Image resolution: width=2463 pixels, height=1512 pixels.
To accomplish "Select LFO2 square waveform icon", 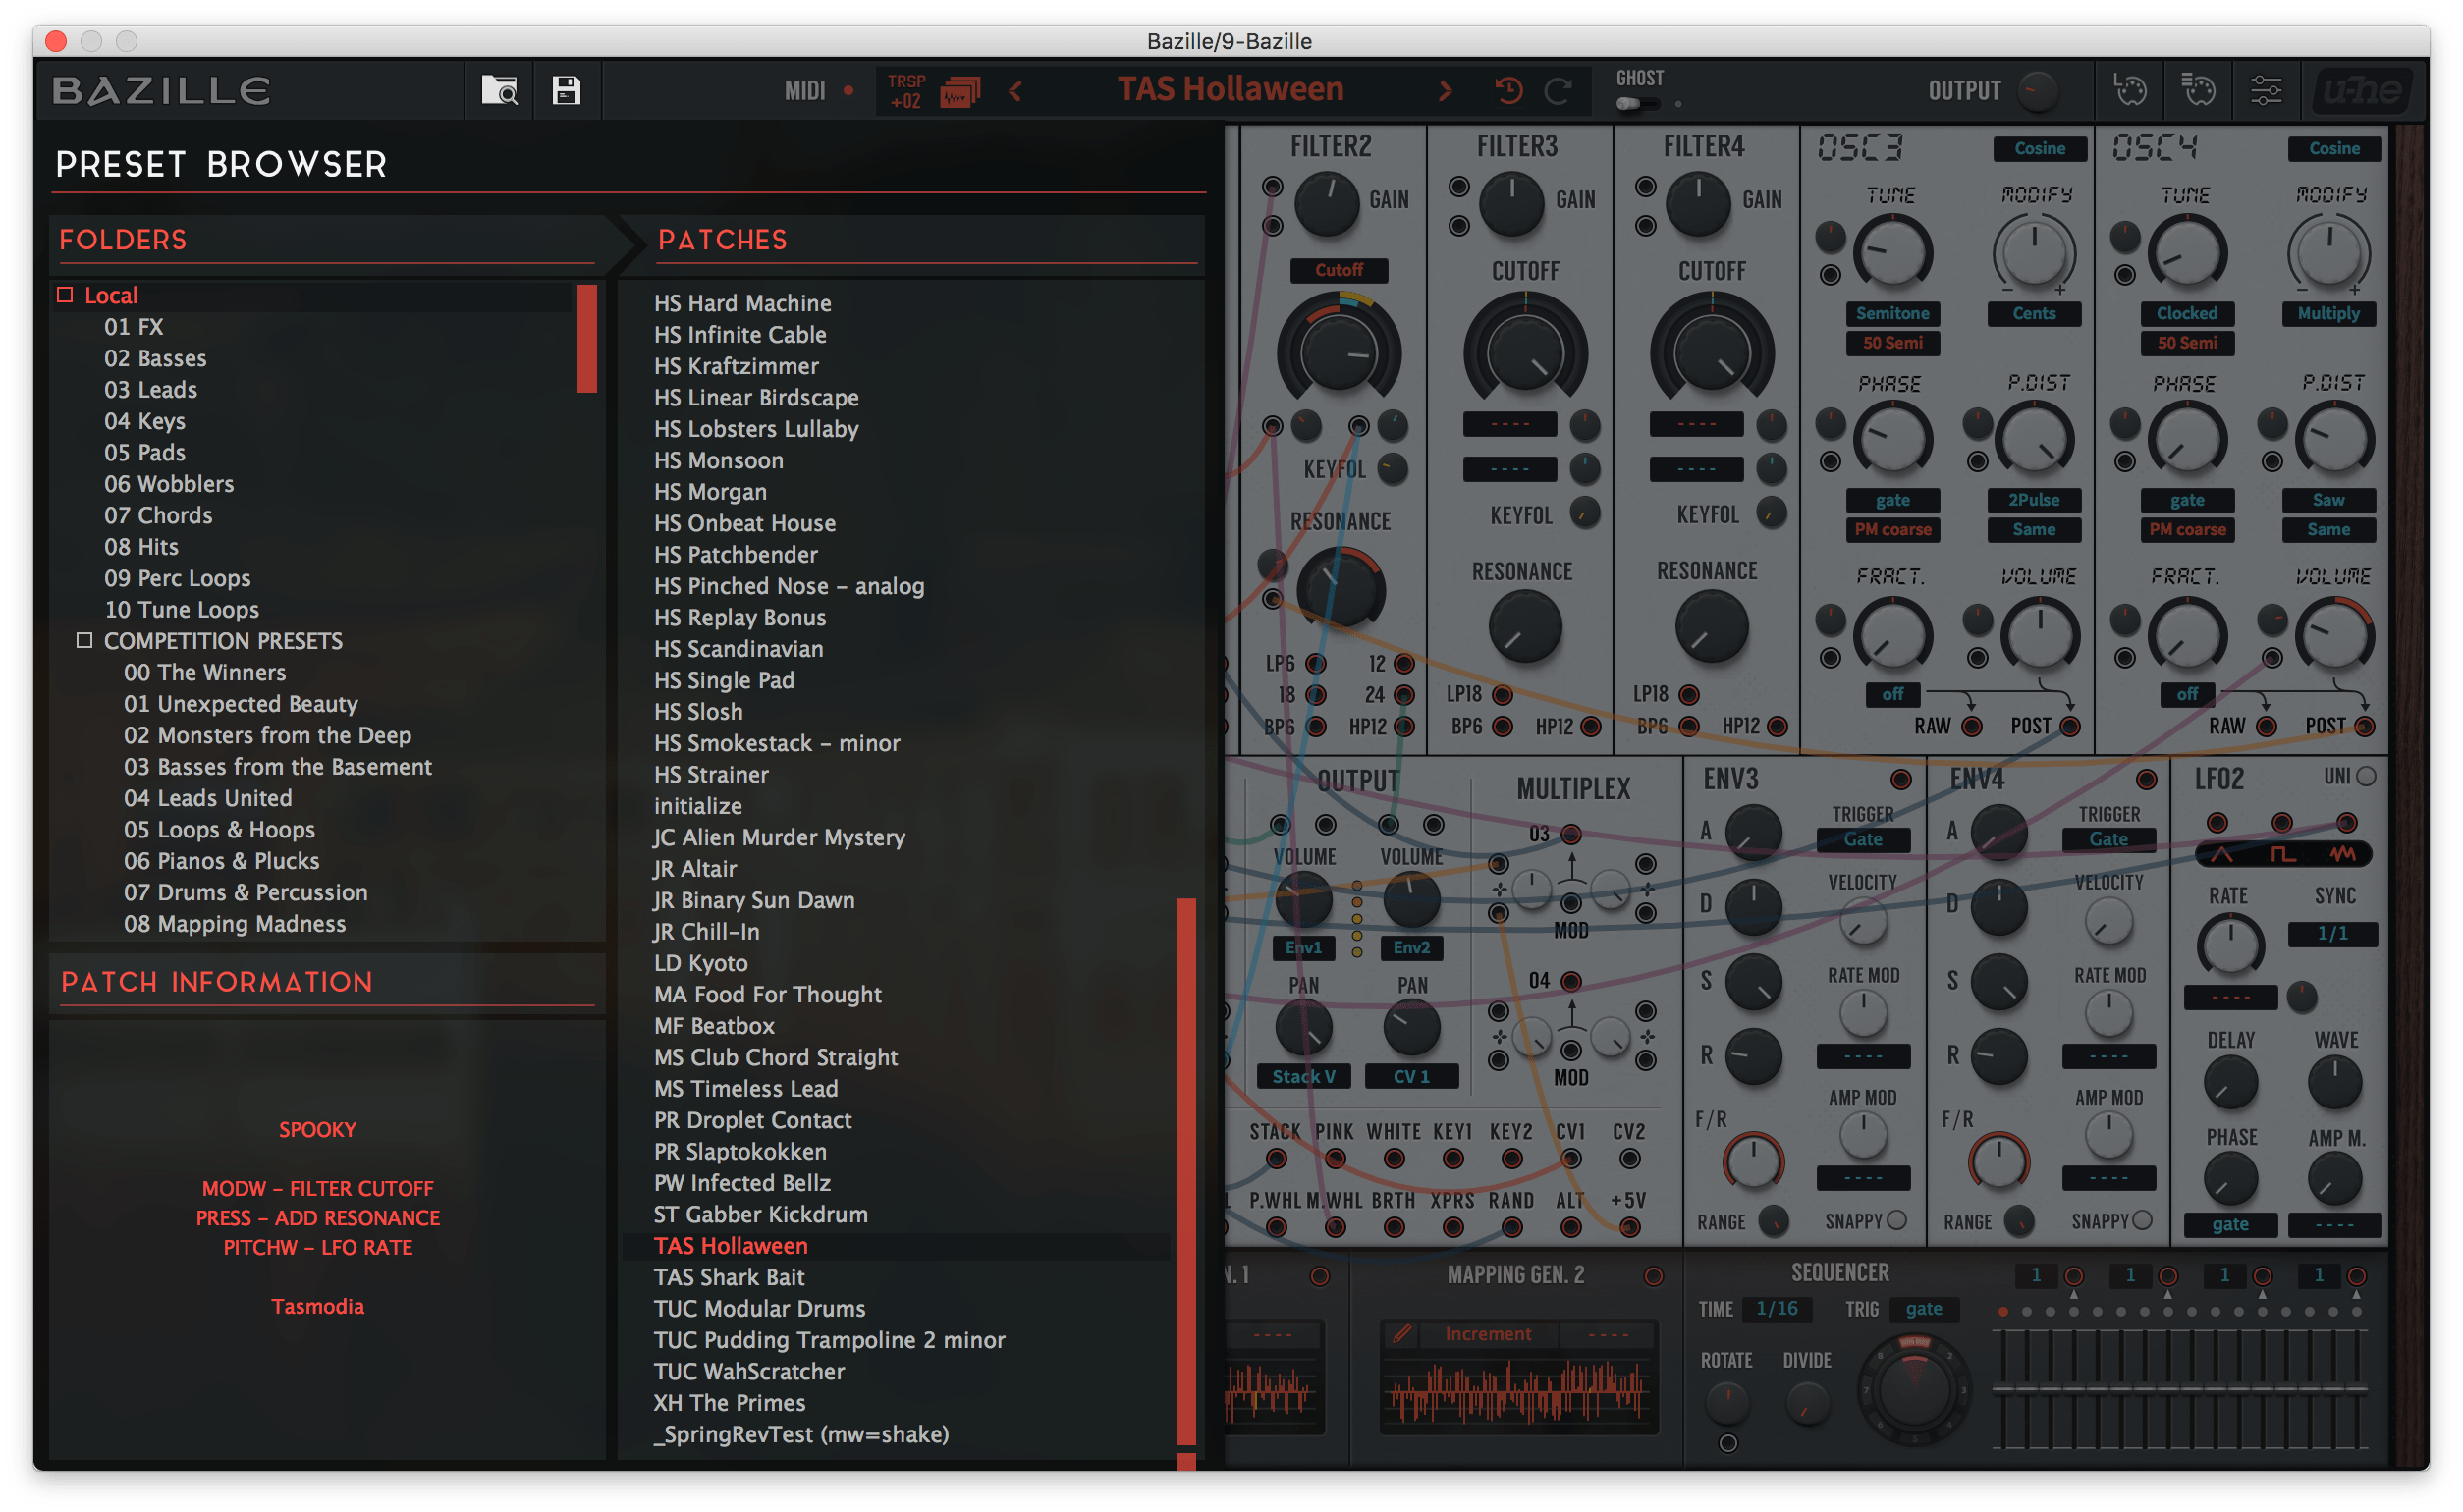I will pos(2281,853).
